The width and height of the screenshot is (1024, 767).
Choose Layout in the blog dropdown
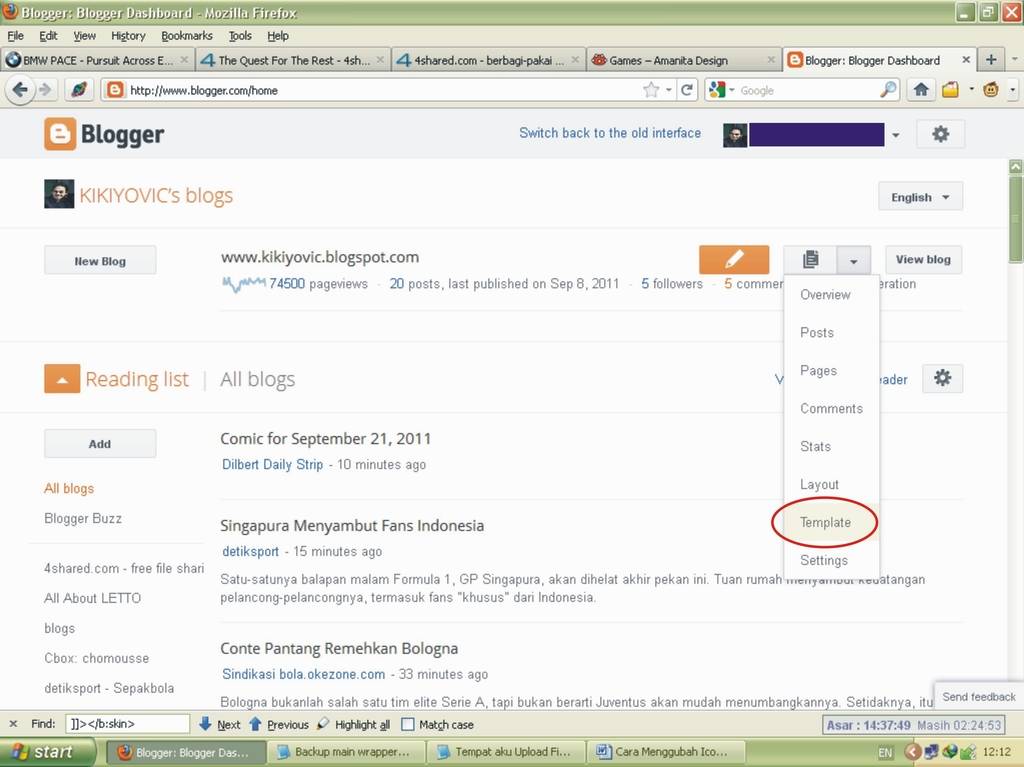[819, 484]
